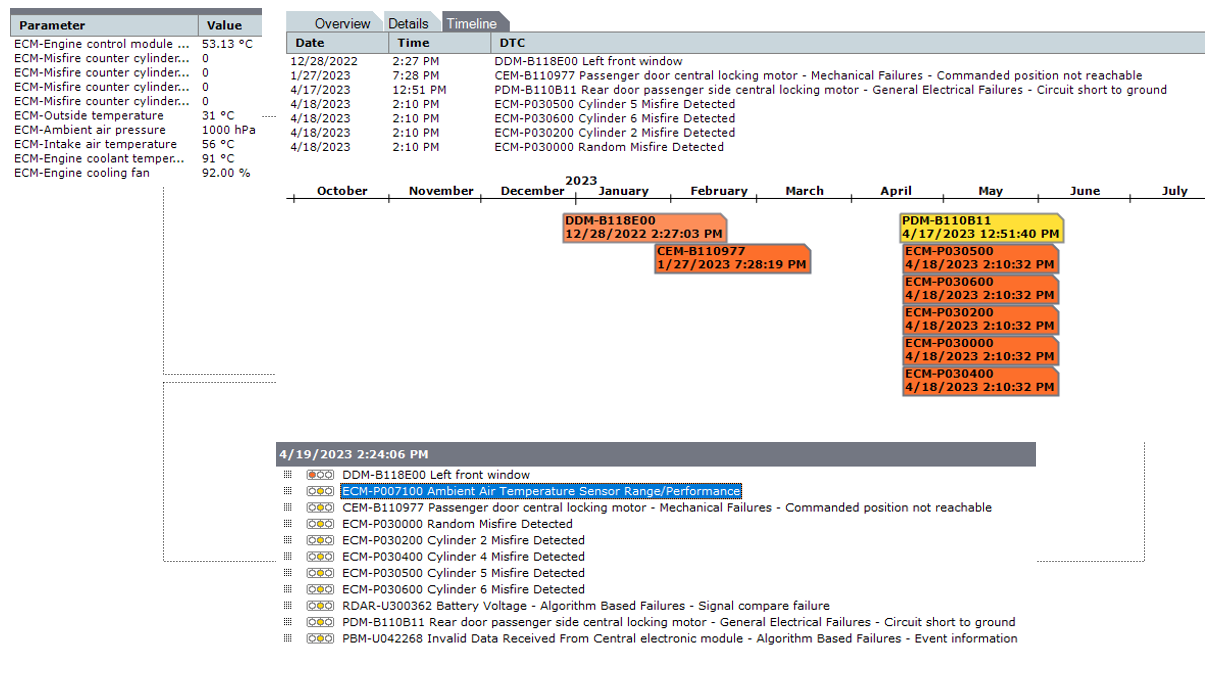
Task: Click status icon beside ECM-P007100 Ambient Air Temperature
Action: pos(320,492)
